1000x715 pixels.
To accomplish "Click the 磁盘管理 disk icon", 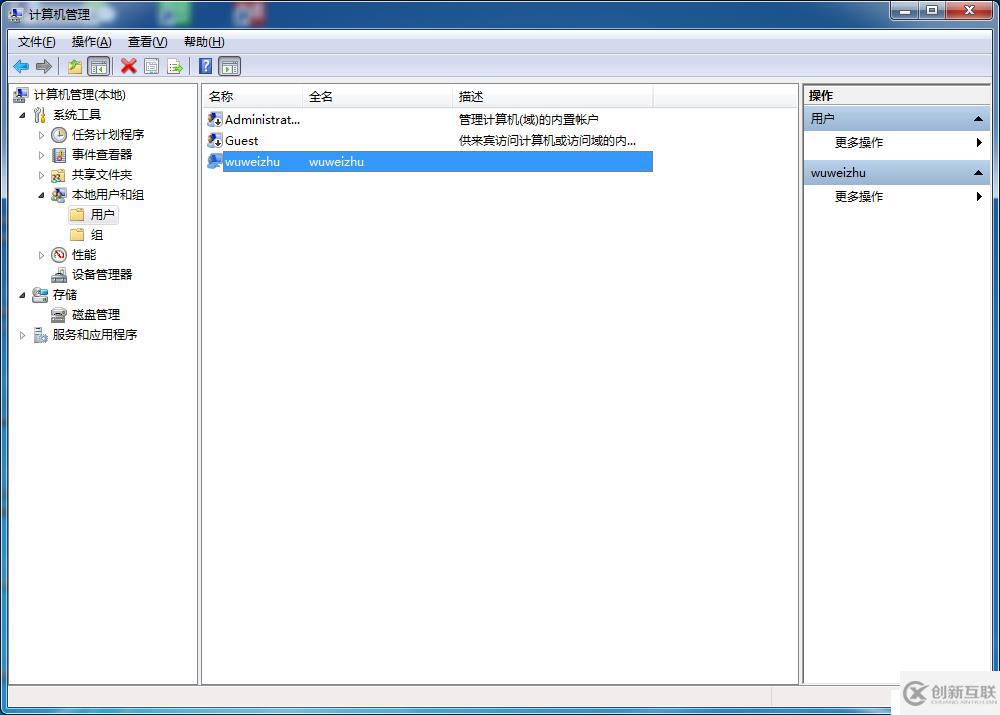I will [59, 314].
